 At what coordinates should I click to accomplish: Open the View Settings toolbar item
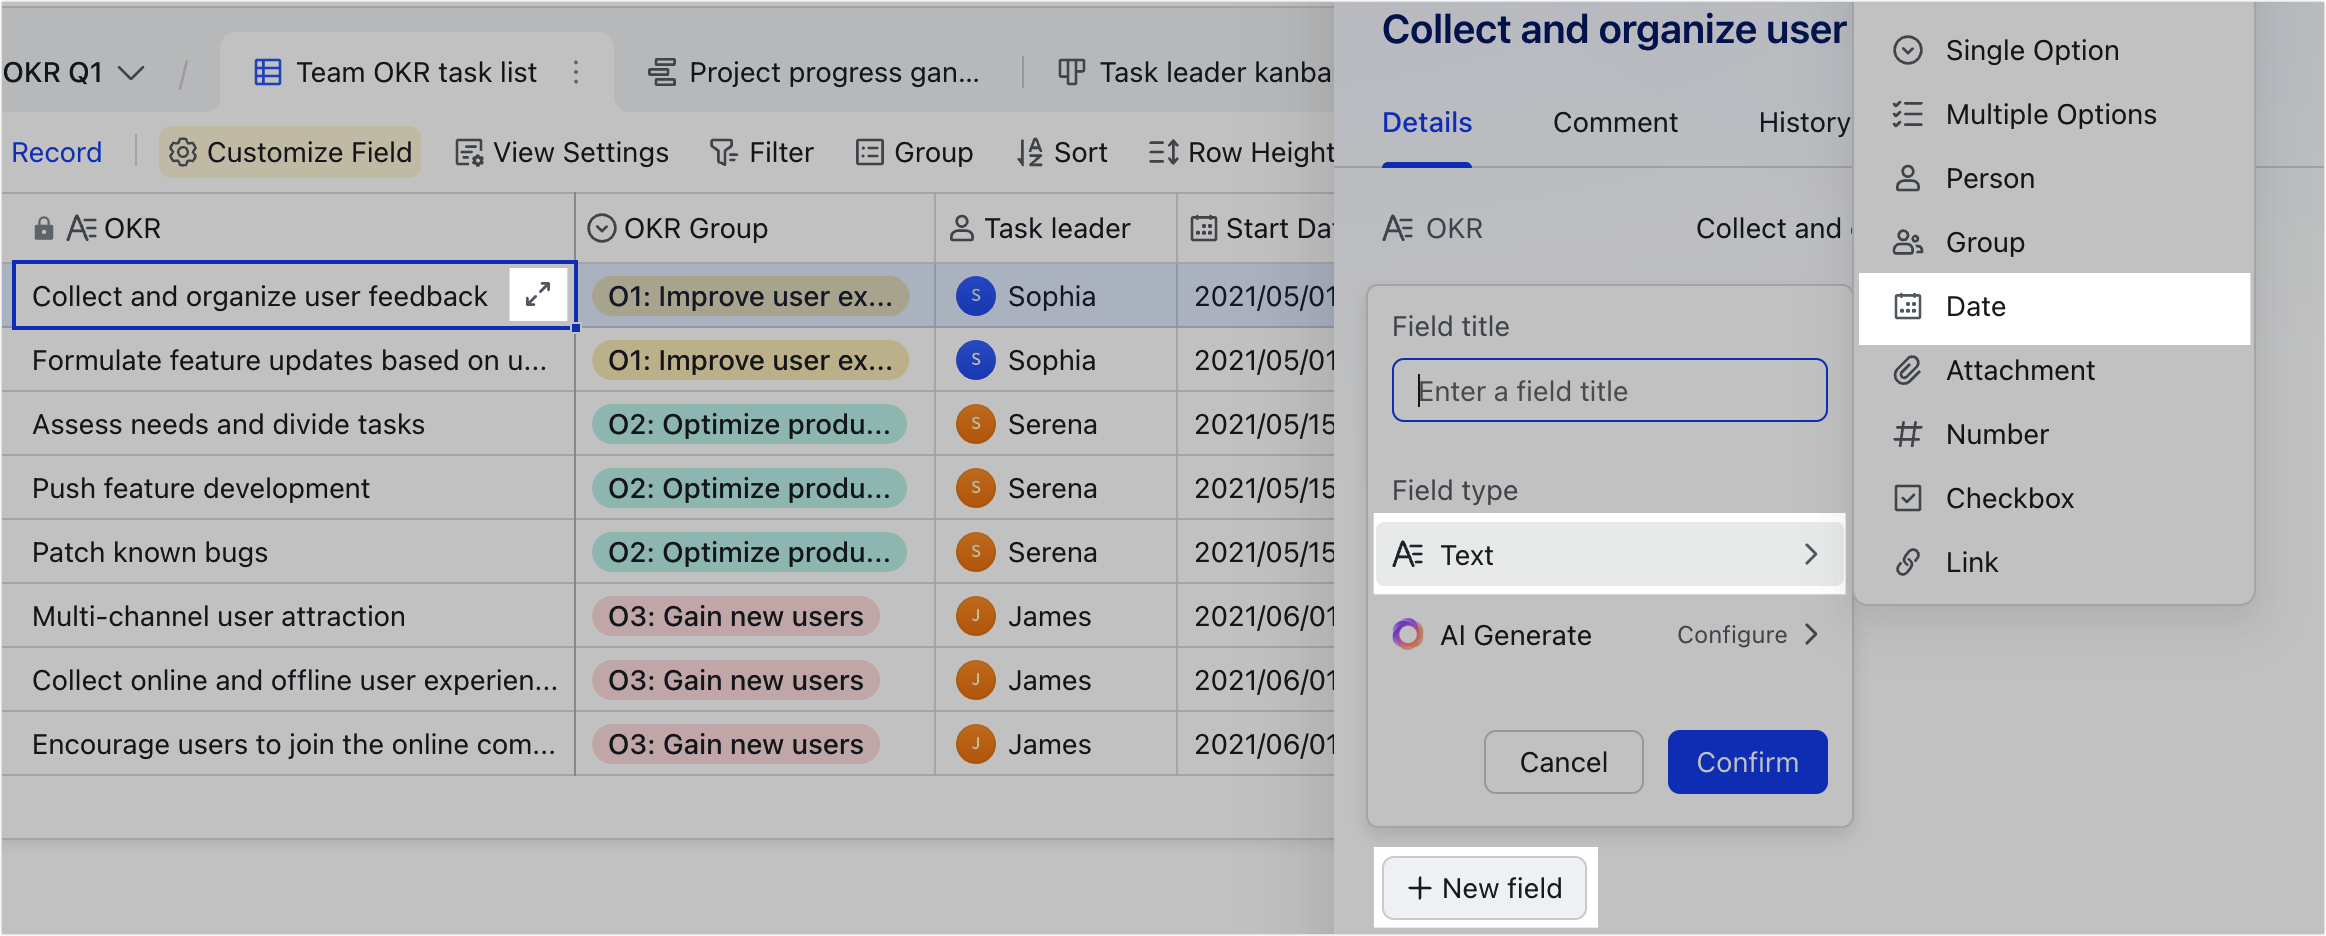pos(562,152)
